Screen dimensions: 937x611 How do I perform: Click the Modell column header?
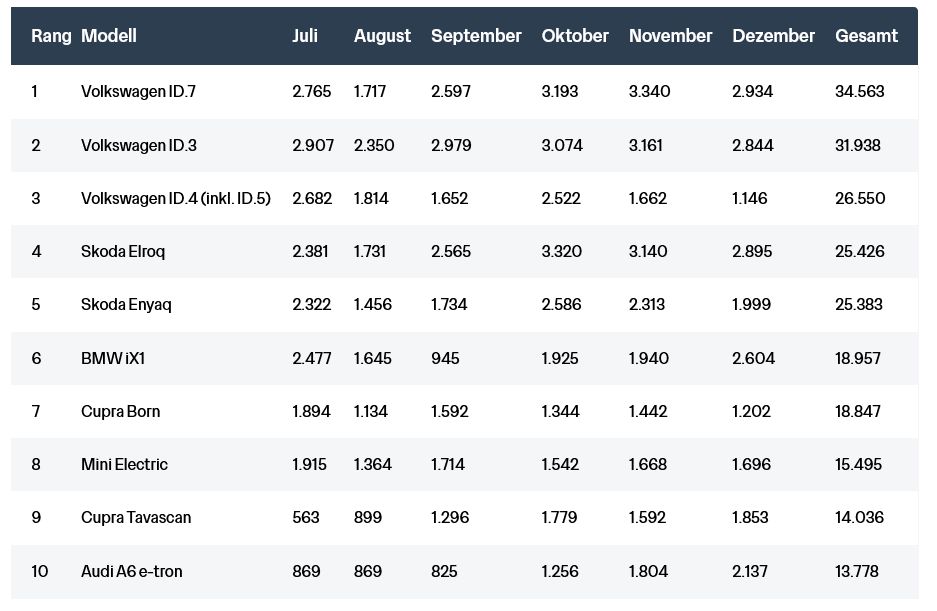(x=109, y=36)
